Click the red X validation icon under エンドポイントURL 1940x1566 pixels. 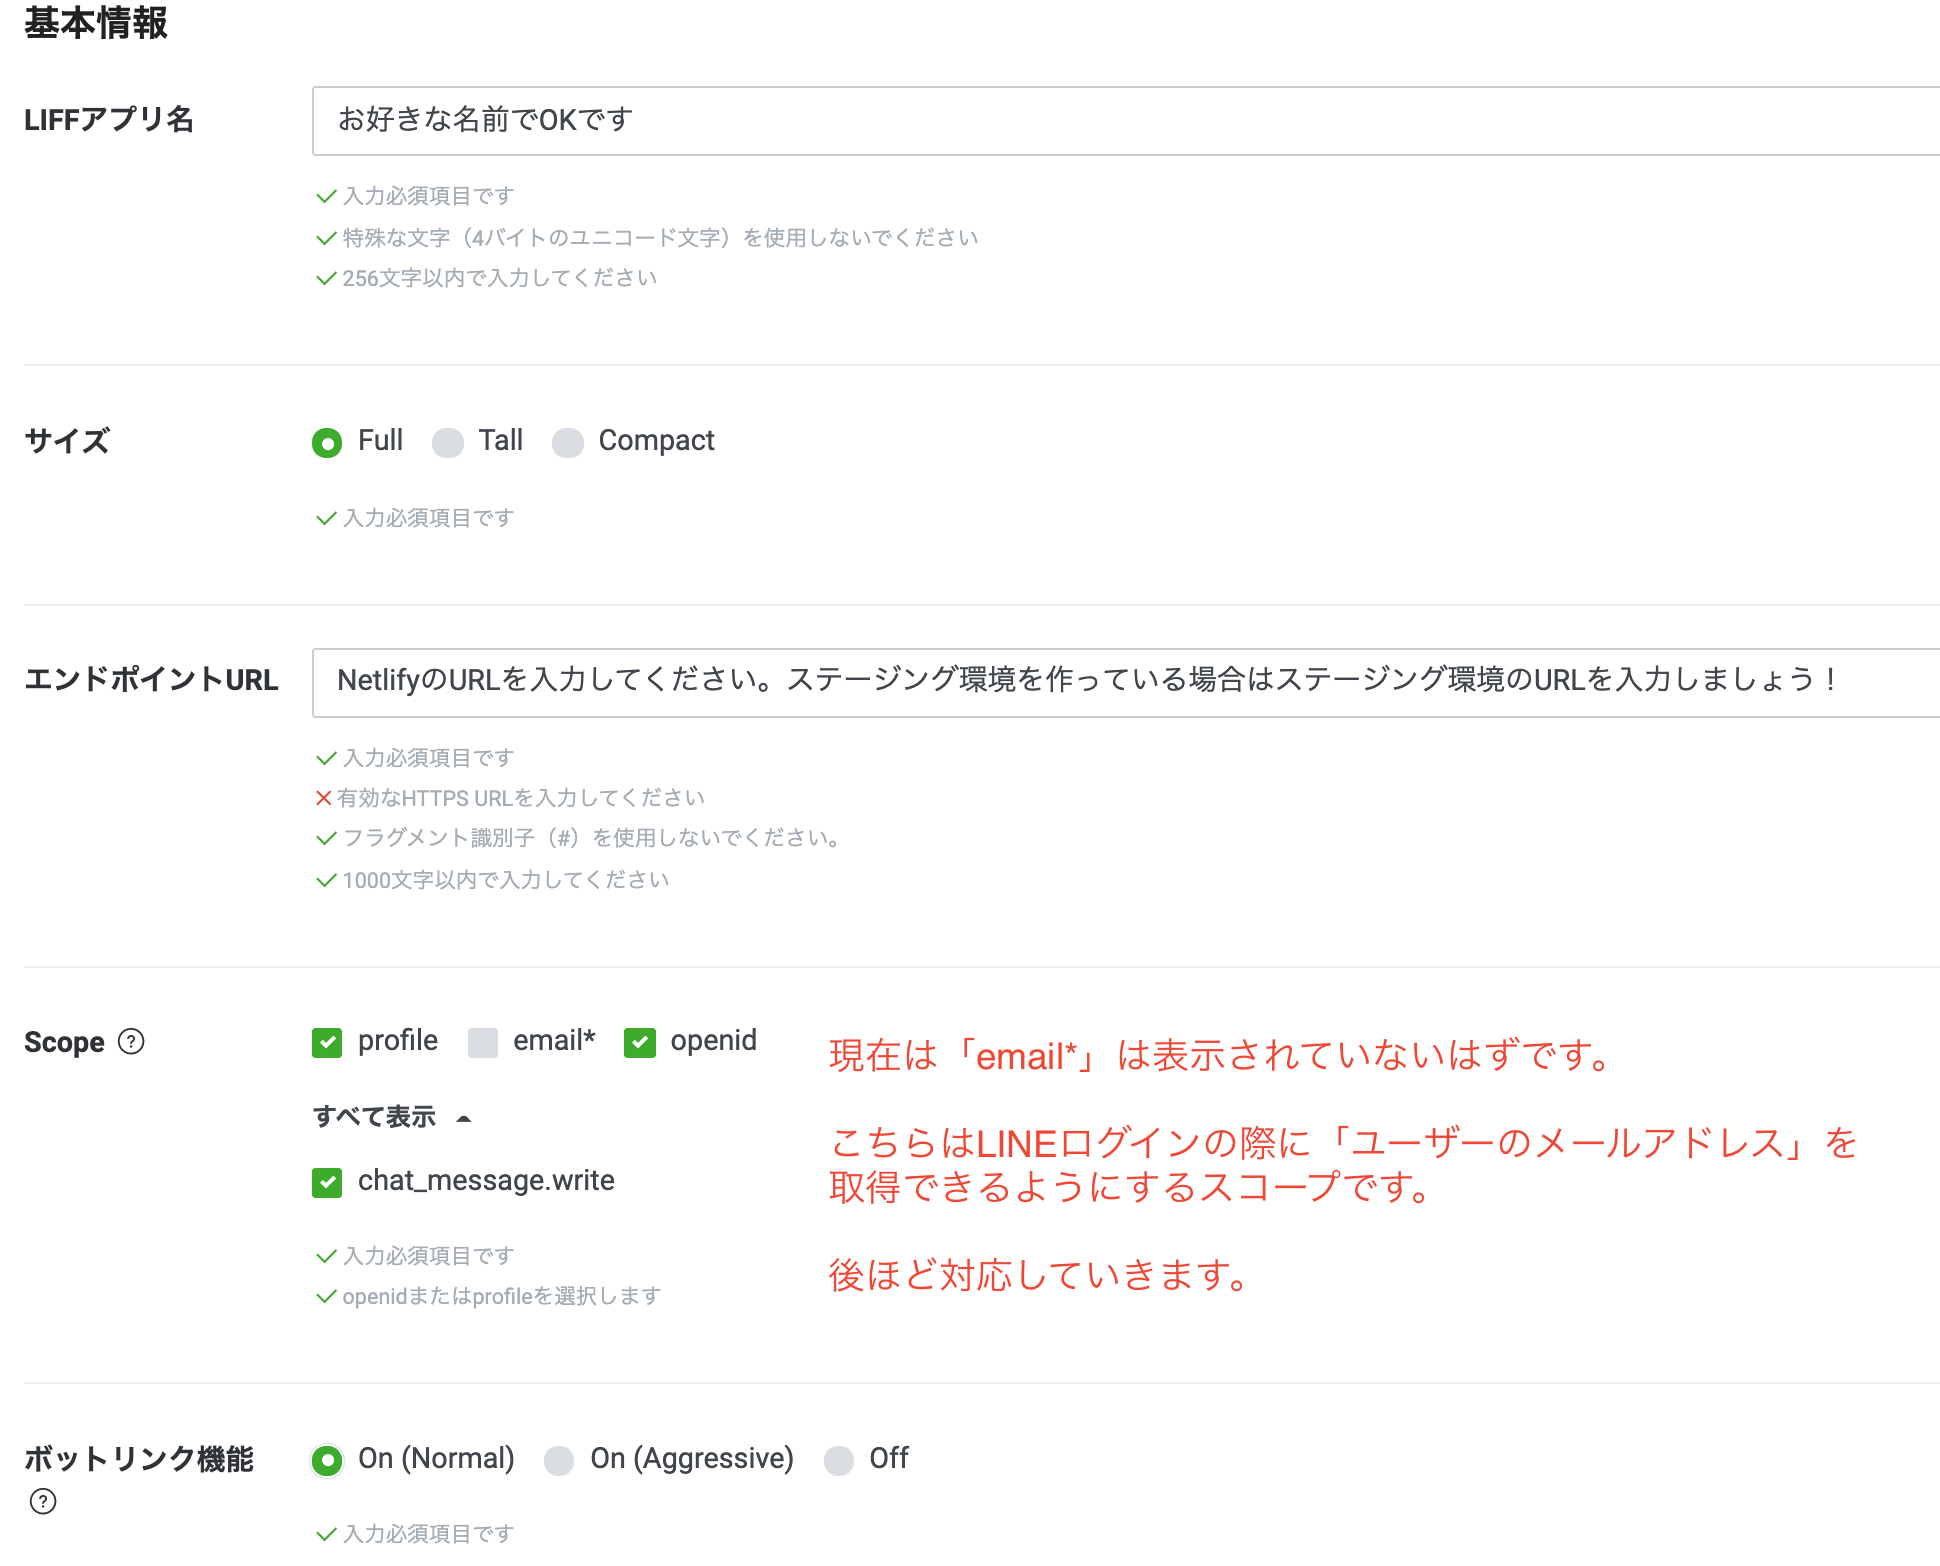tap(324, 797)
